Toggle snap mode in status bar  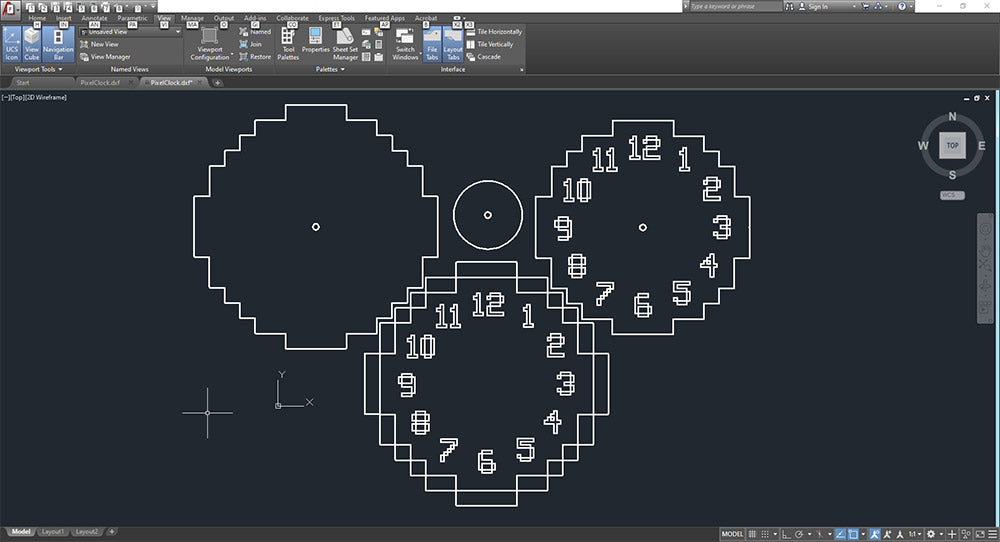click(x=765, y=534)
